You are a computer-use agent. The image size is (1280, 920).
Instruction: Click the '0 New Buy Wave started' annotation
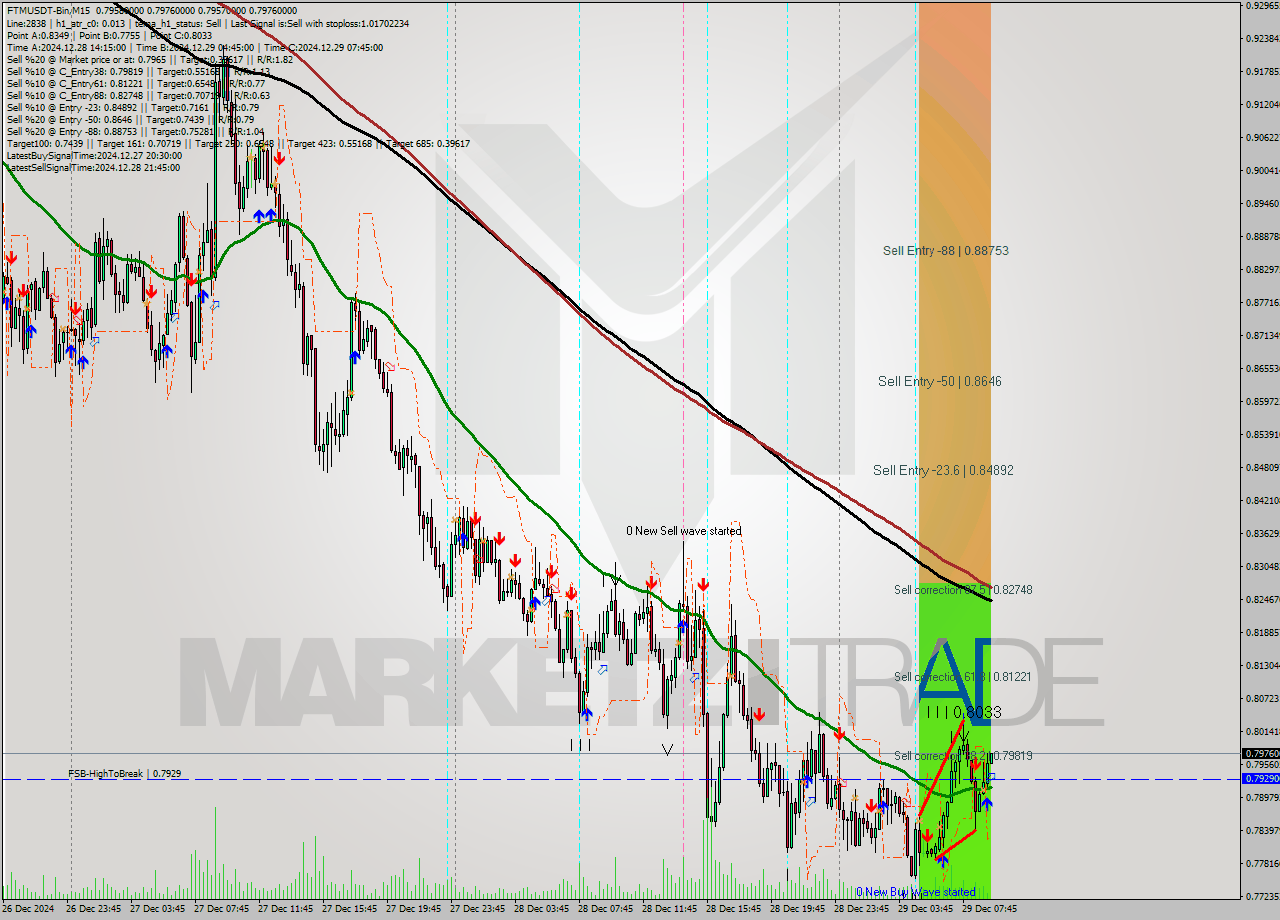coord(915,892)
